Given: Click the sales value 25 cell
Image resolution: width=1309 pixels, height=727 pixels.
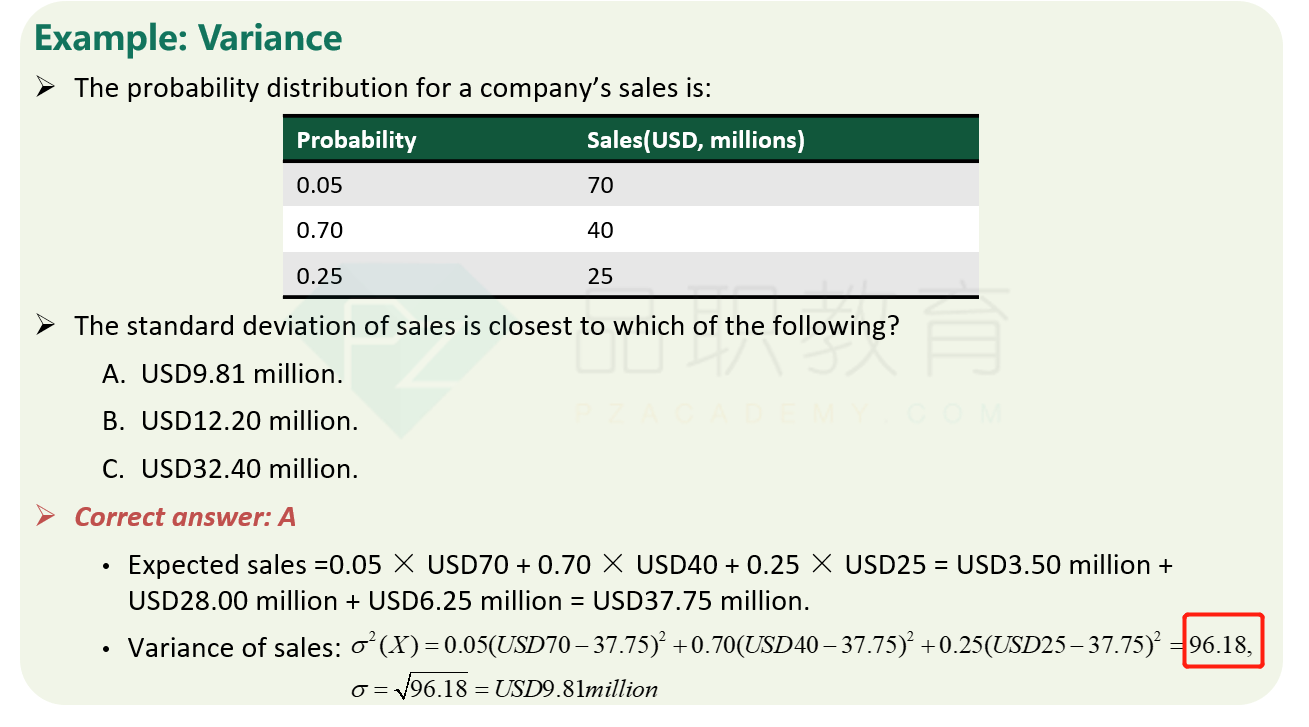Looking at the screenshot, I should (600, 276).
